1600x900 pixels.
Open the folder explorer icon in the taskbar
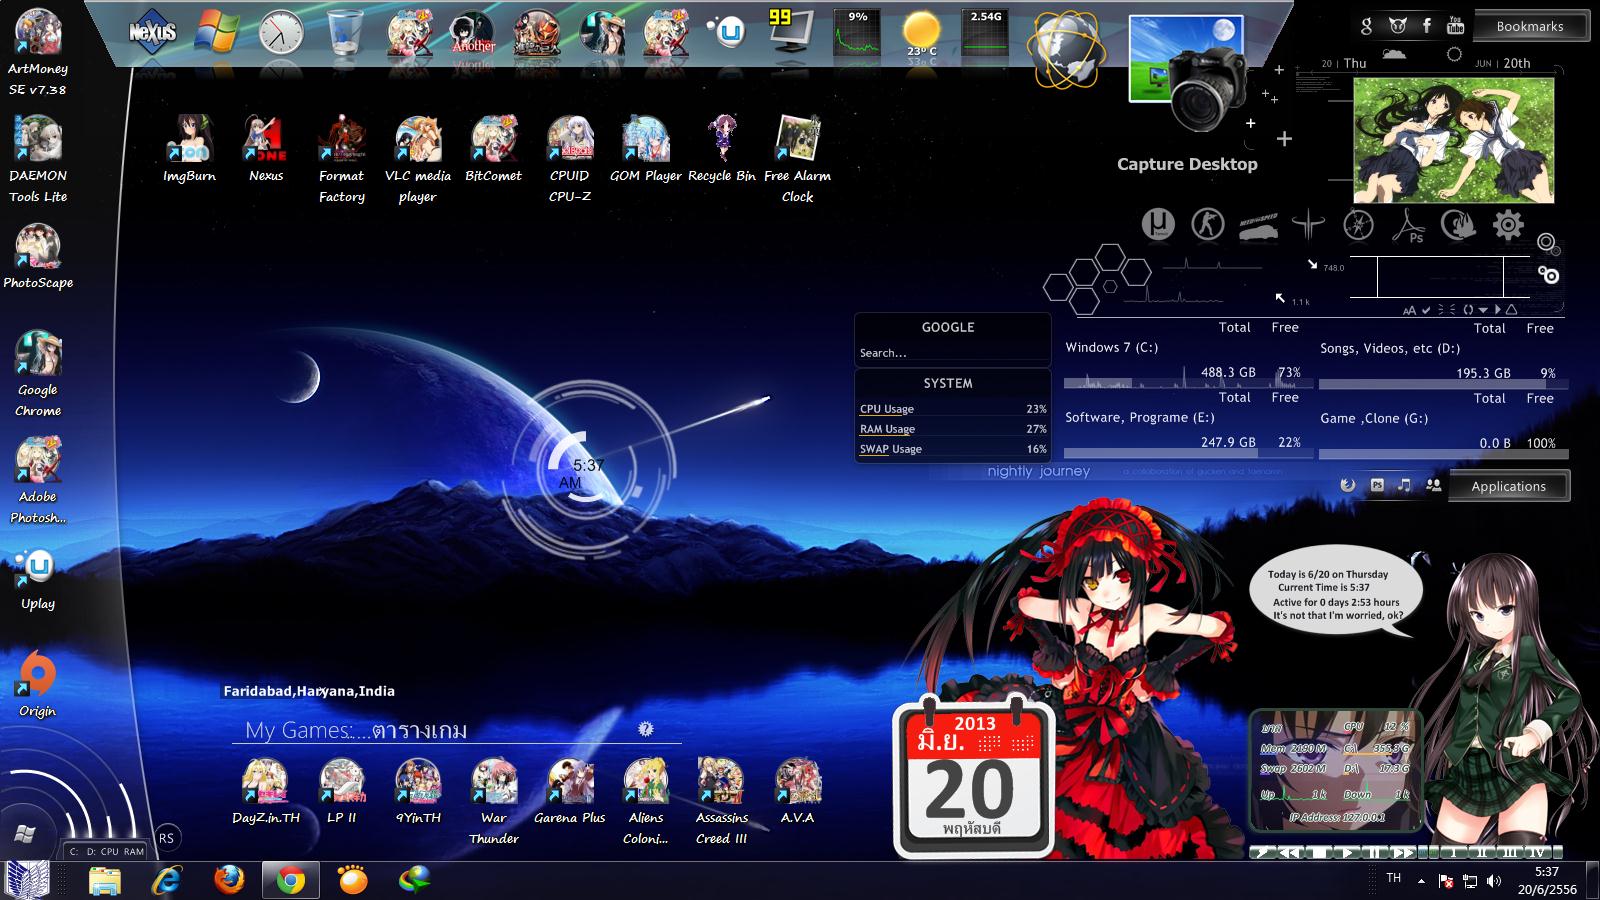104,880
